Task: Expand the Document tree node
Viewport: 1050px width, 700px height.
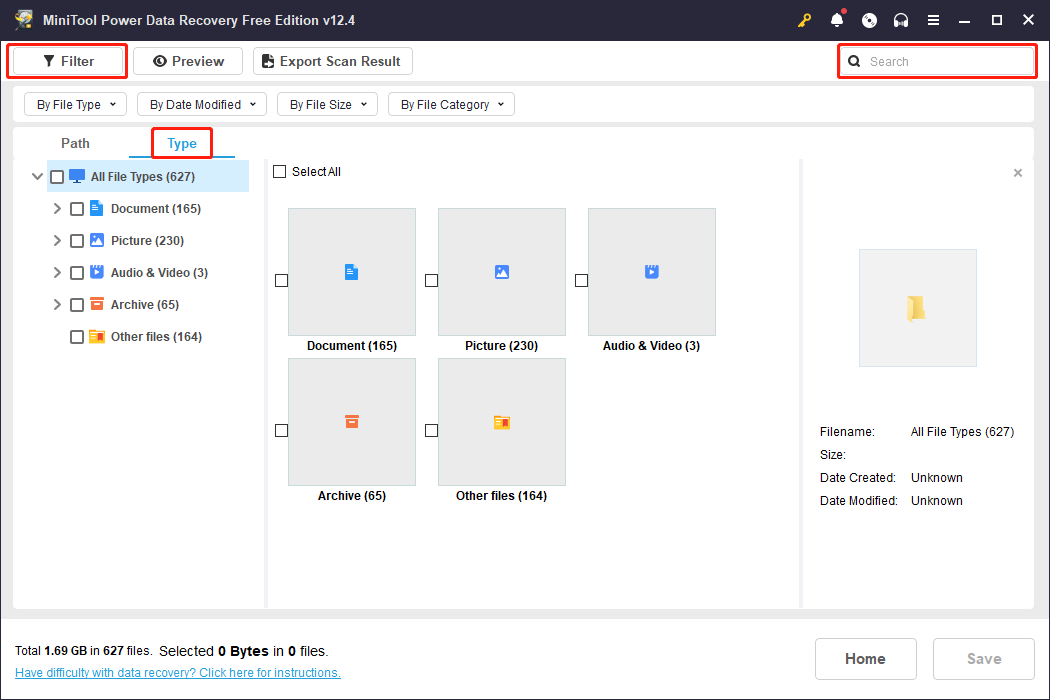Action: pos(57,208)
